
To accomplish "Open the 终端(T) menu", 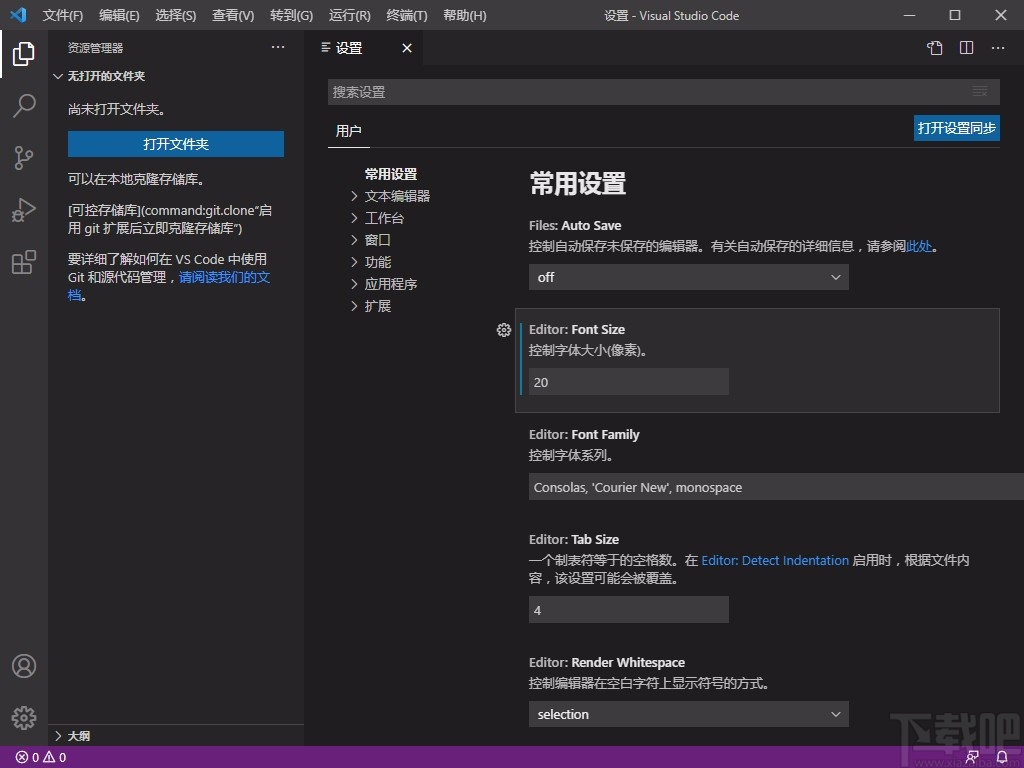I will pyautogui.click(x=407, y=15).
